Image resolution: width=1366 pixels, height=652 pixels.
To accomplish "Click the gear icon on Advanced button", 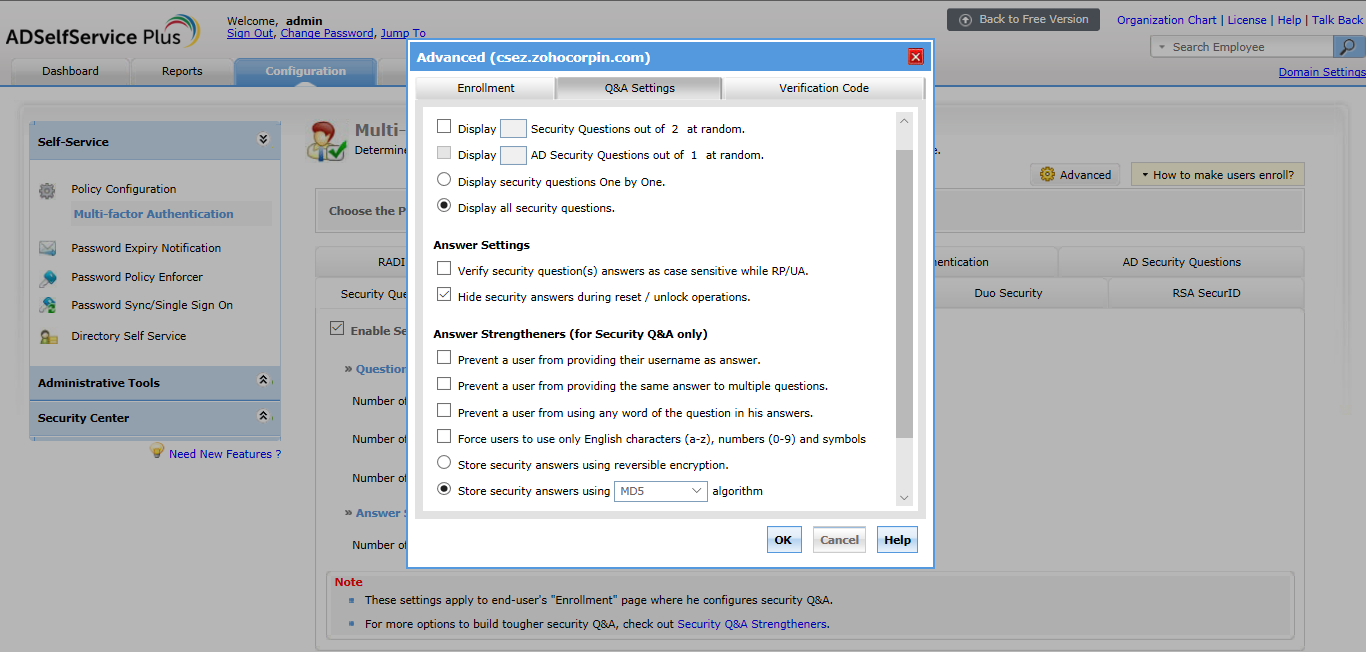I will [1047, 174].
